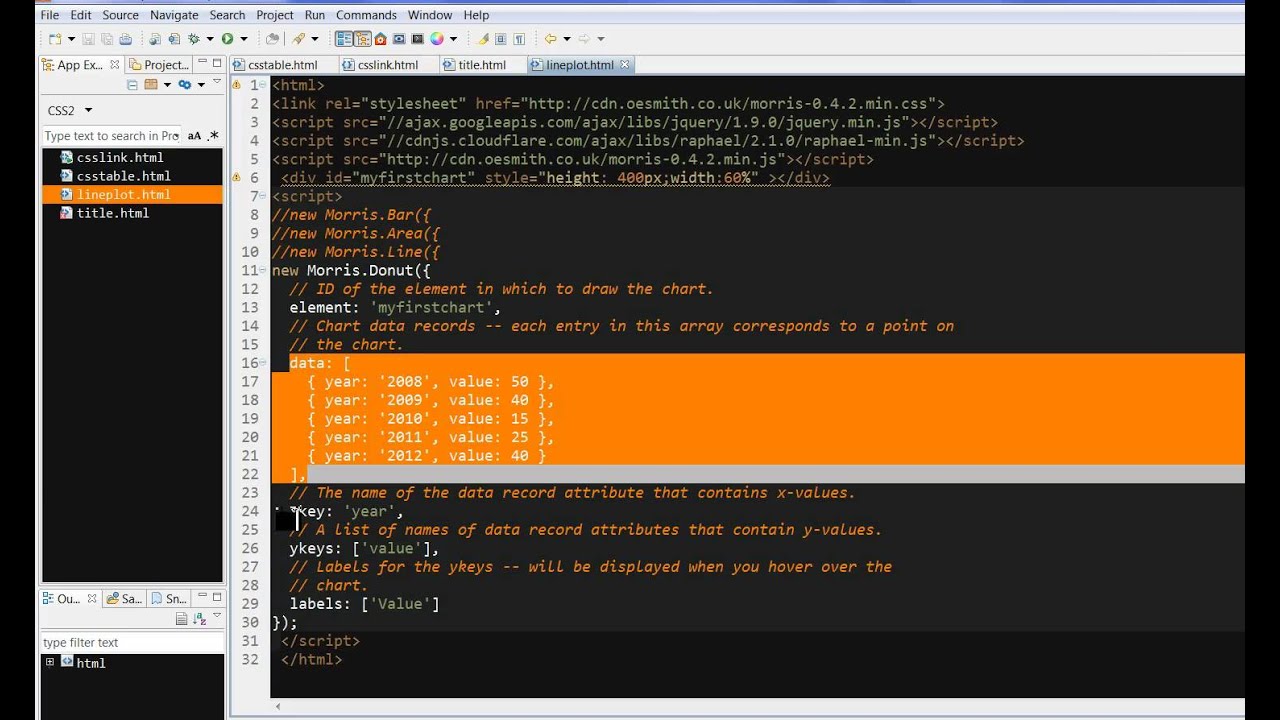Open the Run dropdown arrow
The image size is (1280, 720).
click(244, 39)
